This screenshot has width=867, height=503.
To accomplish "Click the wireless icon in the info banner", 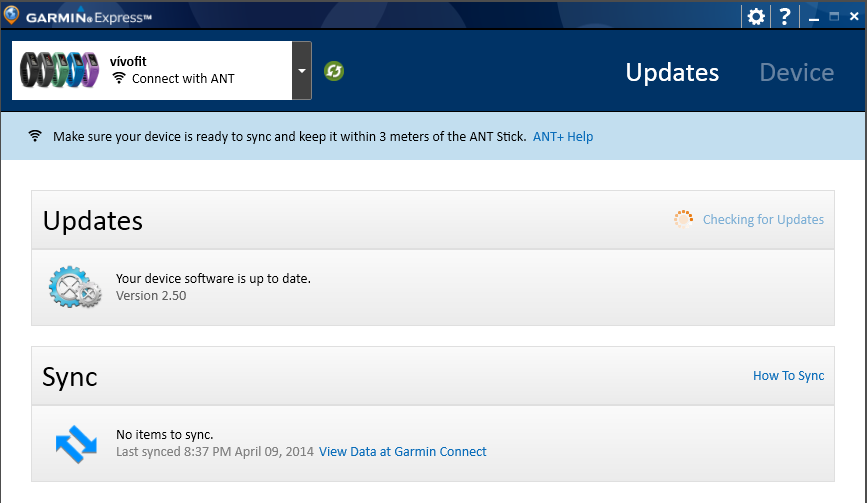I will click(x=35, y=136).
